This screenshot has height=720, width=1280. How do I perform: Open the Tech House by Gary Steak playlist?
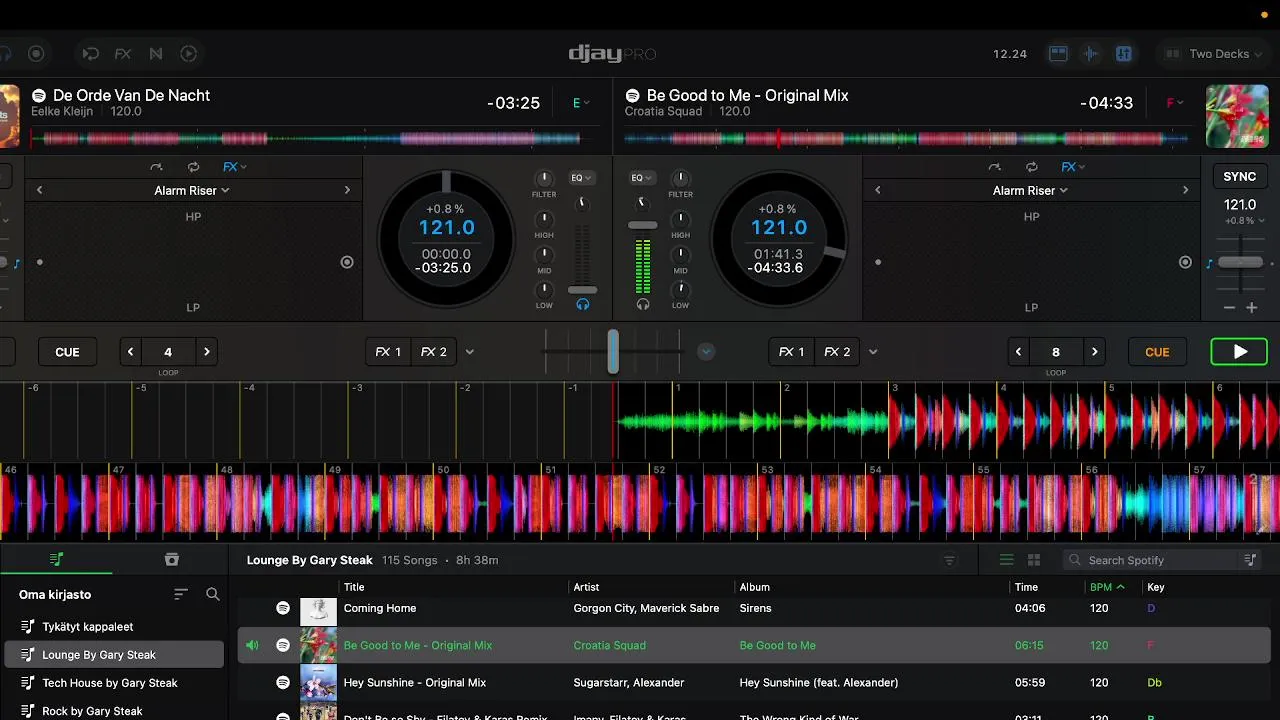tap(110, 683)
